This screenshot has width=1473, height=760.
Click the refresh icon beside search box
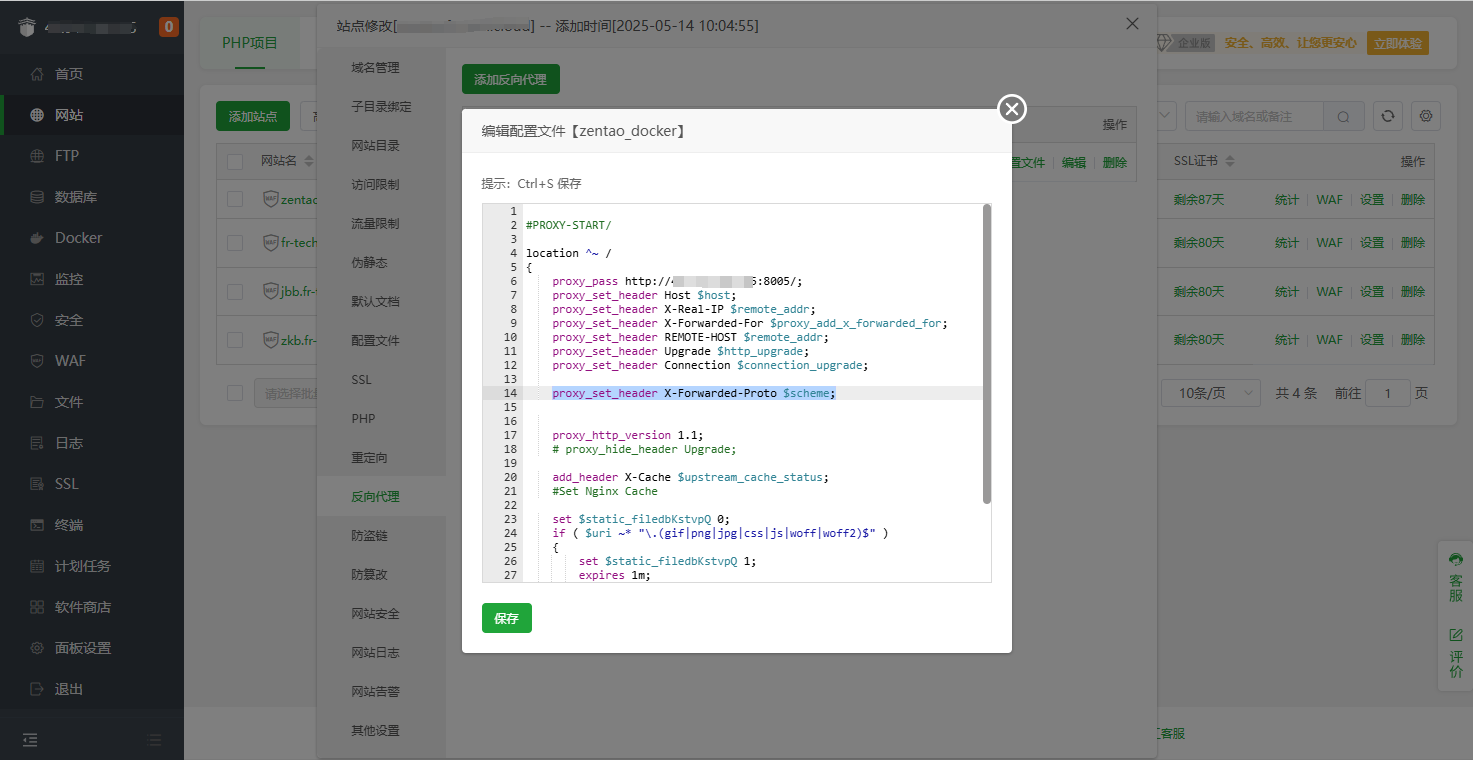pos(1387,116)
